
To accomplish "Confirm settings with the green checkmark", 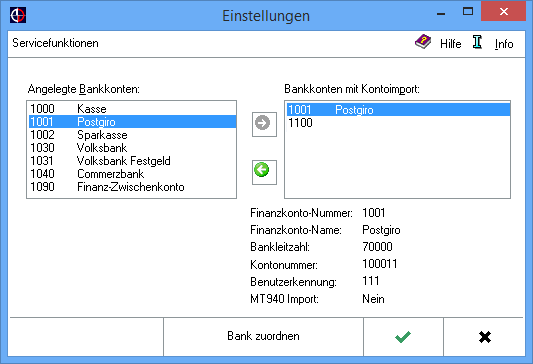I will tap(403, 337).
